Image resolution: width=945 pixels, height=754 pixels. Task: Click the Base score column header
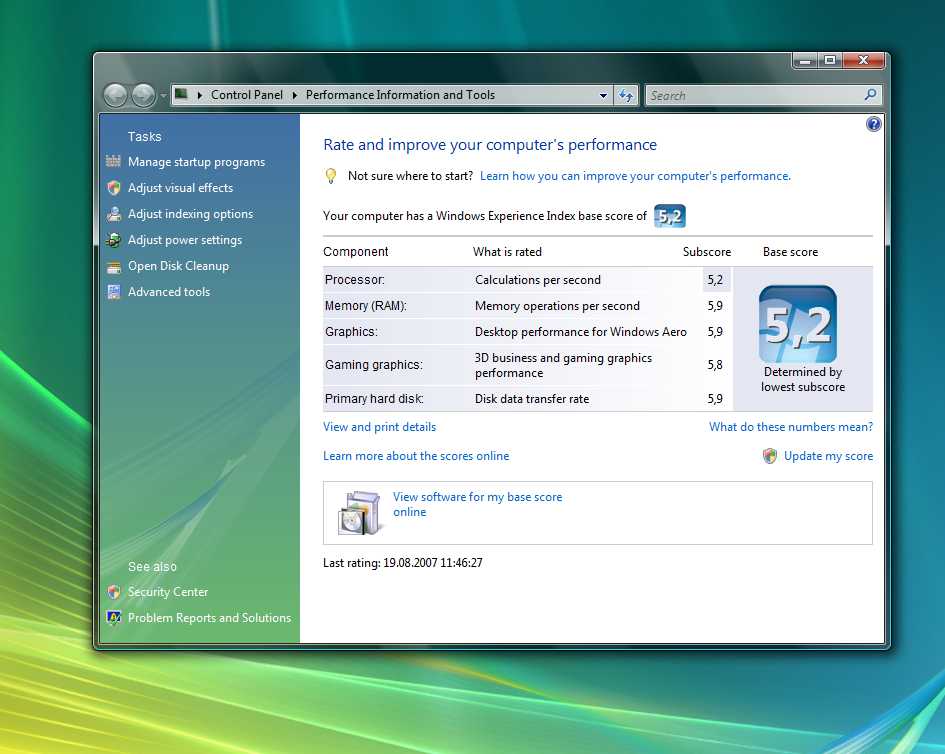pyautogui.click(x=790, y=252)
